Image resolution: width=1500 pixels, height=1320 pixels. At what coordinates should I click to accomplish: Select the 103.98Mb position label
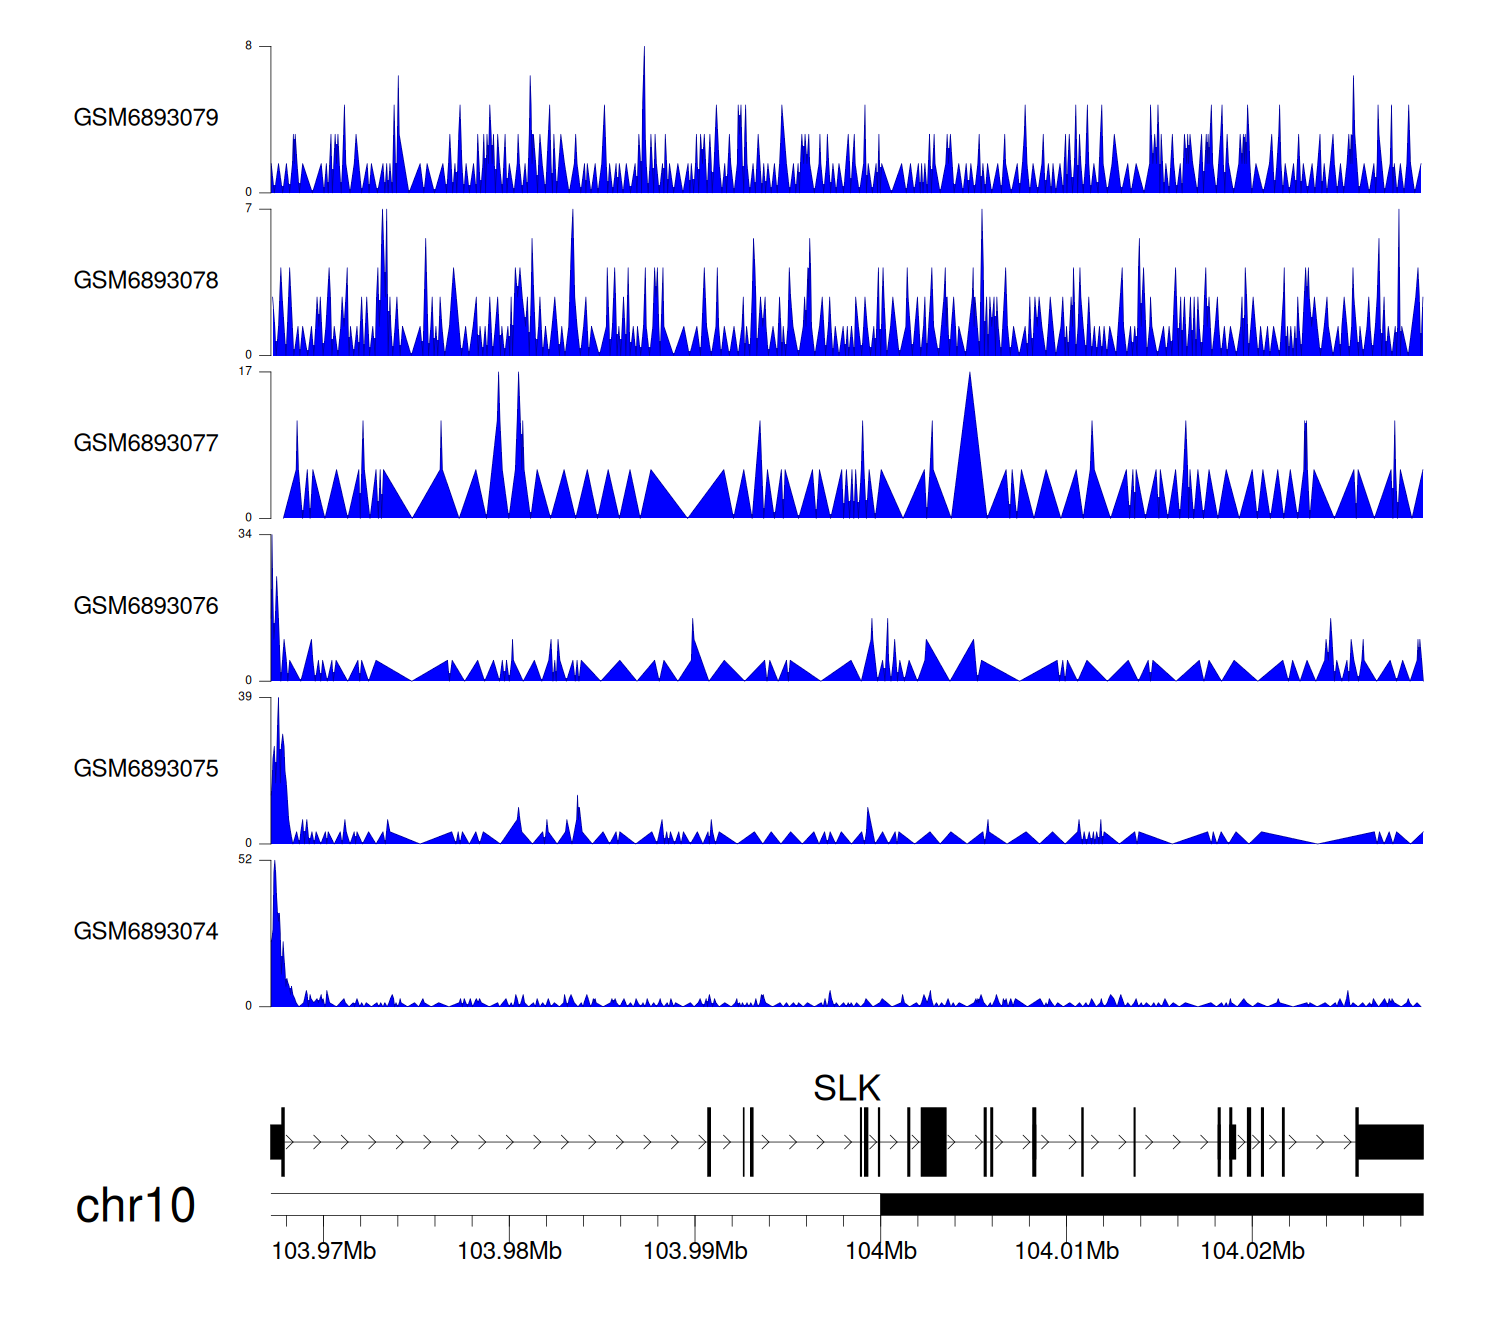[x=509, y=1252]
